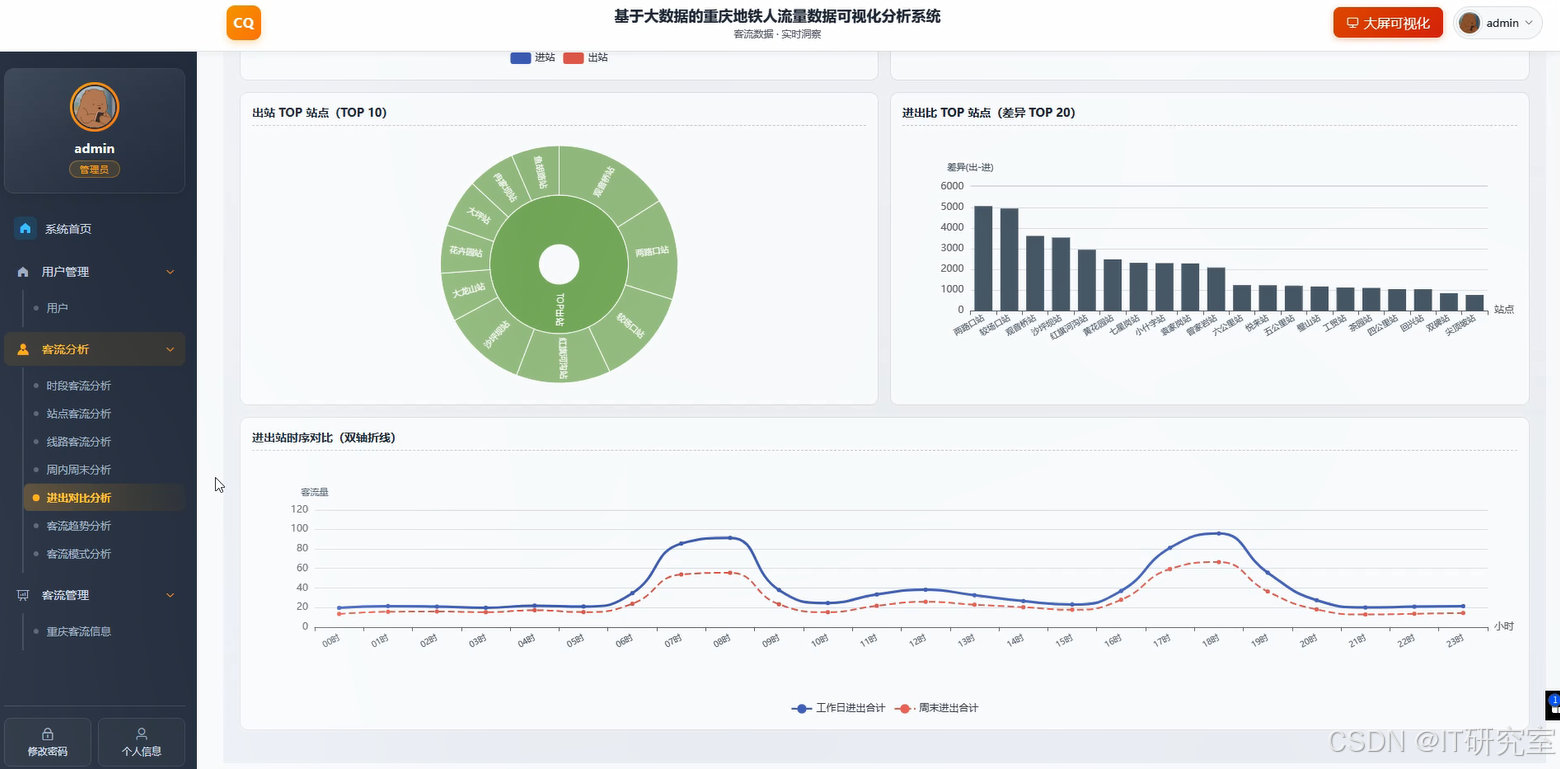Click the TOP出站 inner sunburst ring

click(x=559, y=308)
